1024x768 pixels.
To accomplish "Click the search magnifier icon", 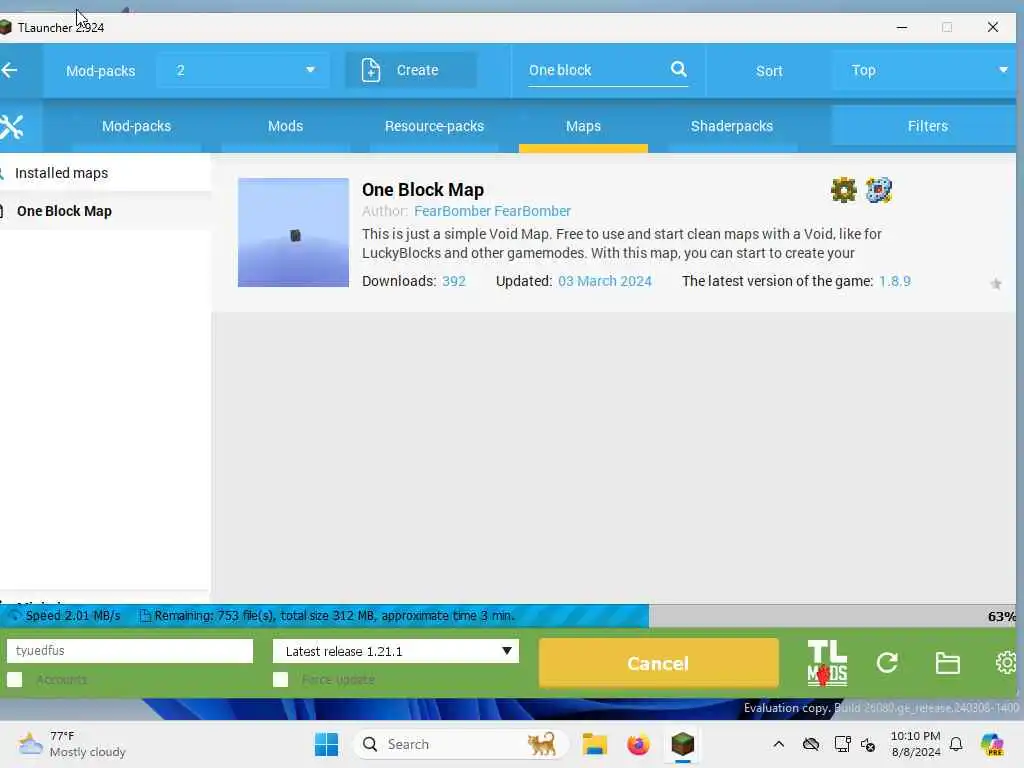I will 679,69.
